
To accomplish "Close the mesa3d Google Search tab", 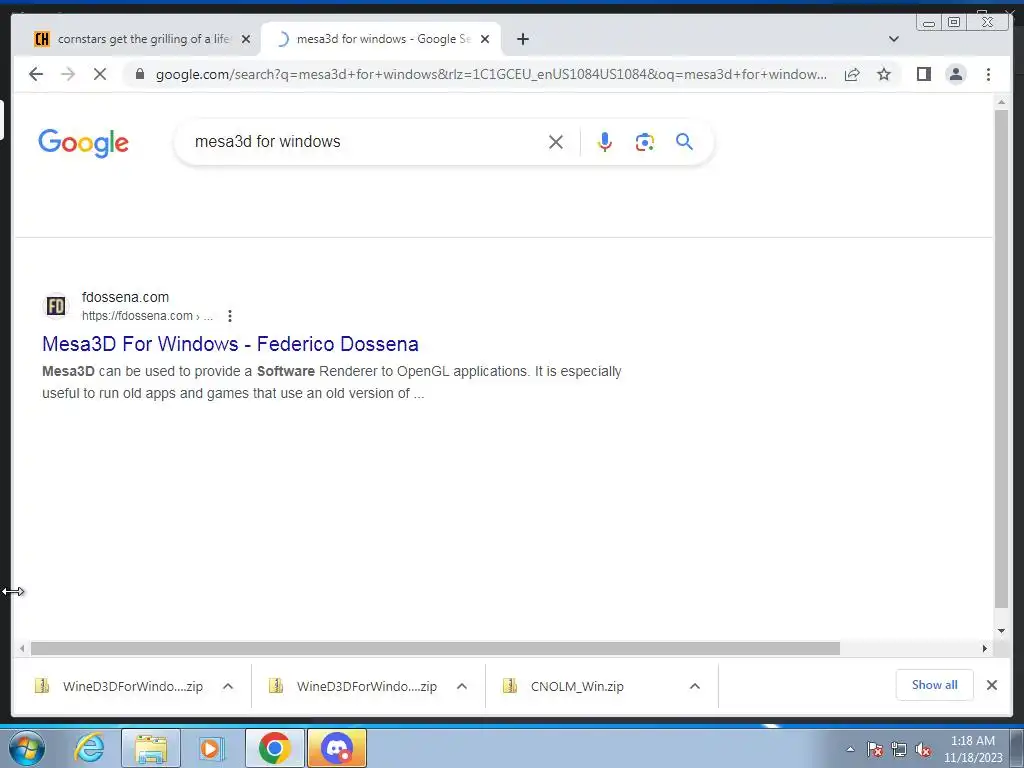I will 485,39.
